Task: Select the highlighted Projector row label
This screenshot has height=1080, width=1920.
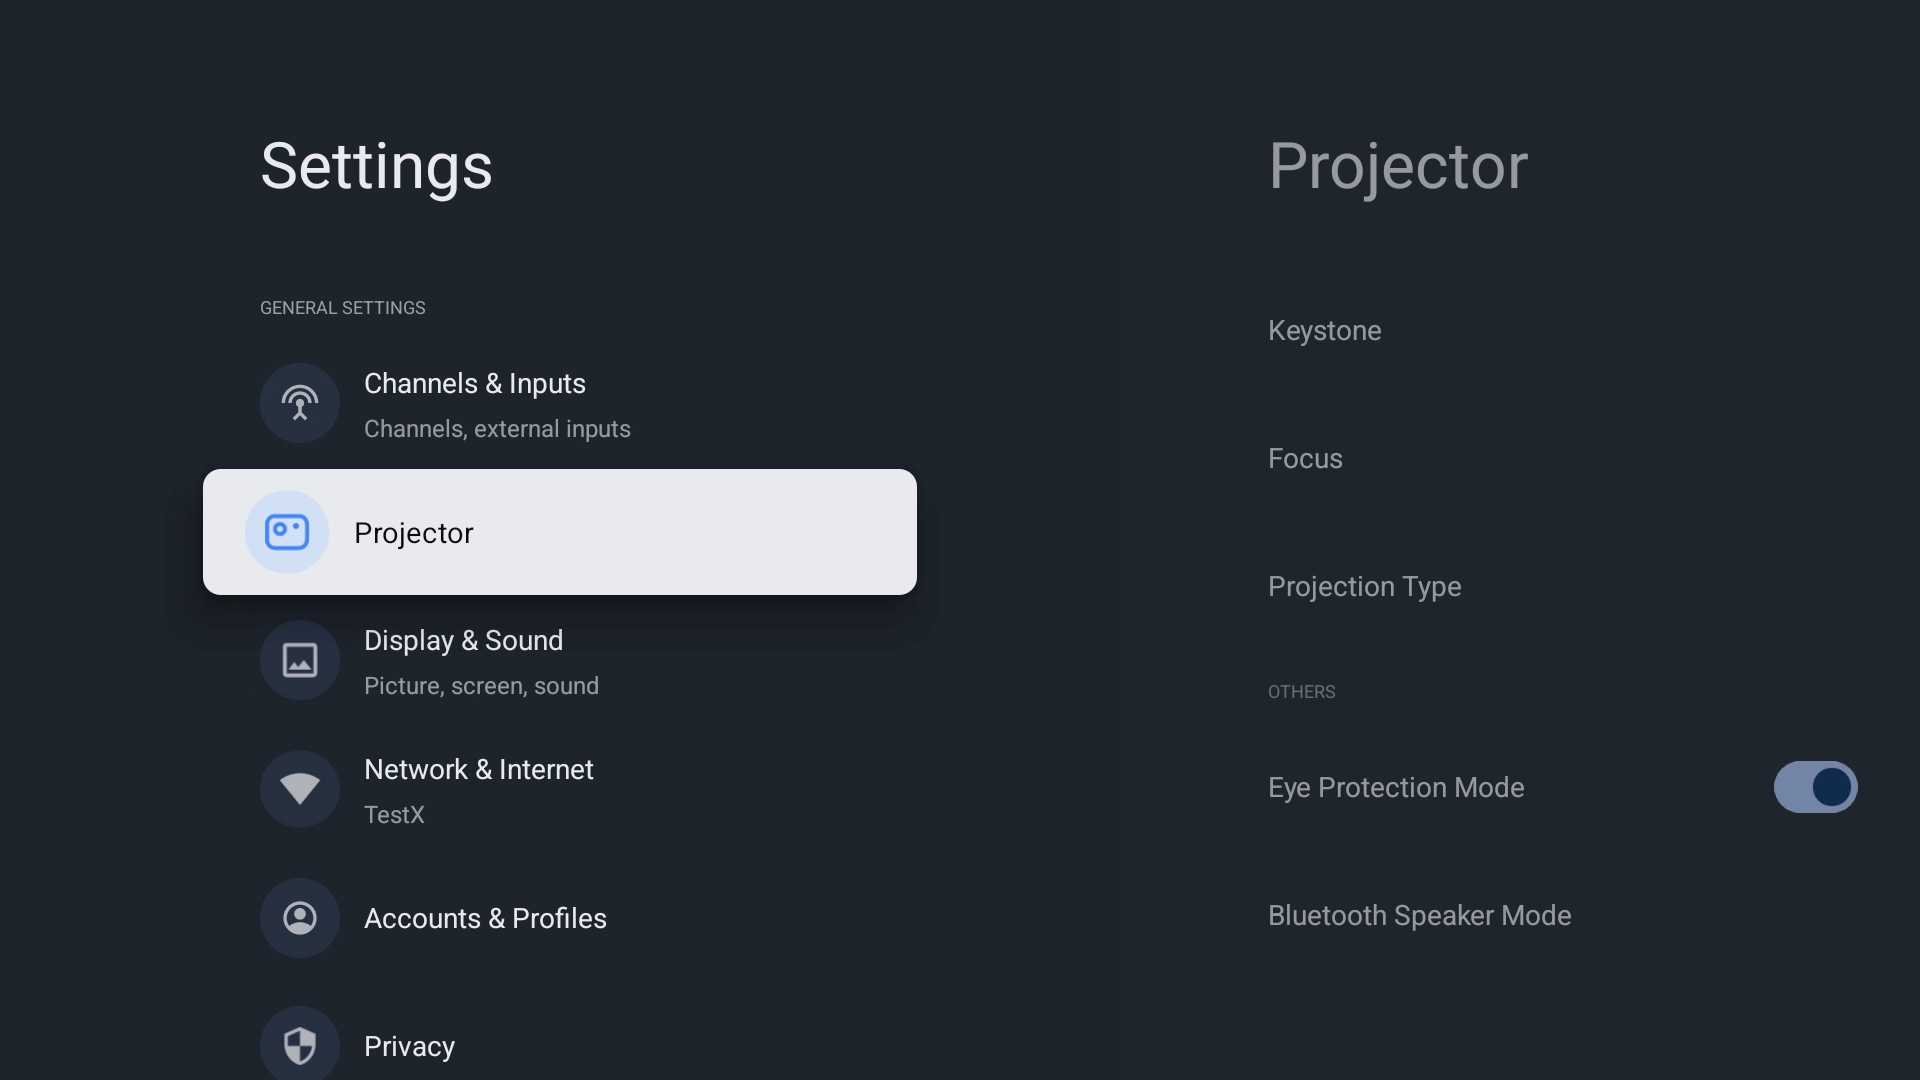Action: point(413,534)
